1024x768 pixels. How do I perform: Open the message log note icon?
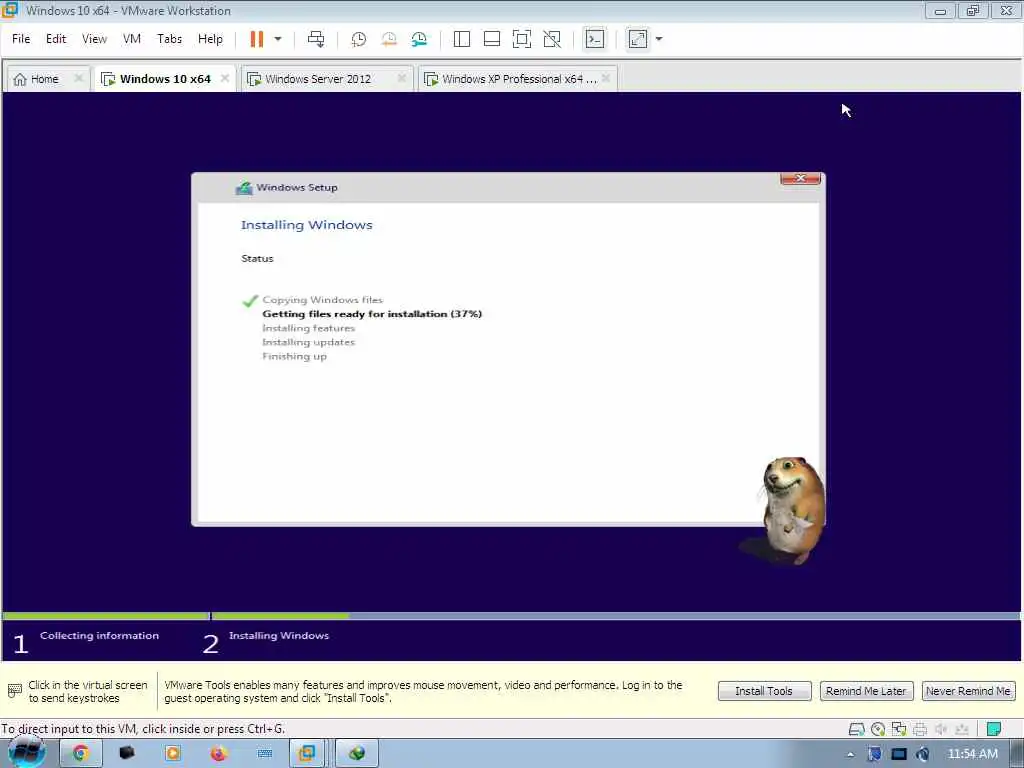[x=993, y=729]
